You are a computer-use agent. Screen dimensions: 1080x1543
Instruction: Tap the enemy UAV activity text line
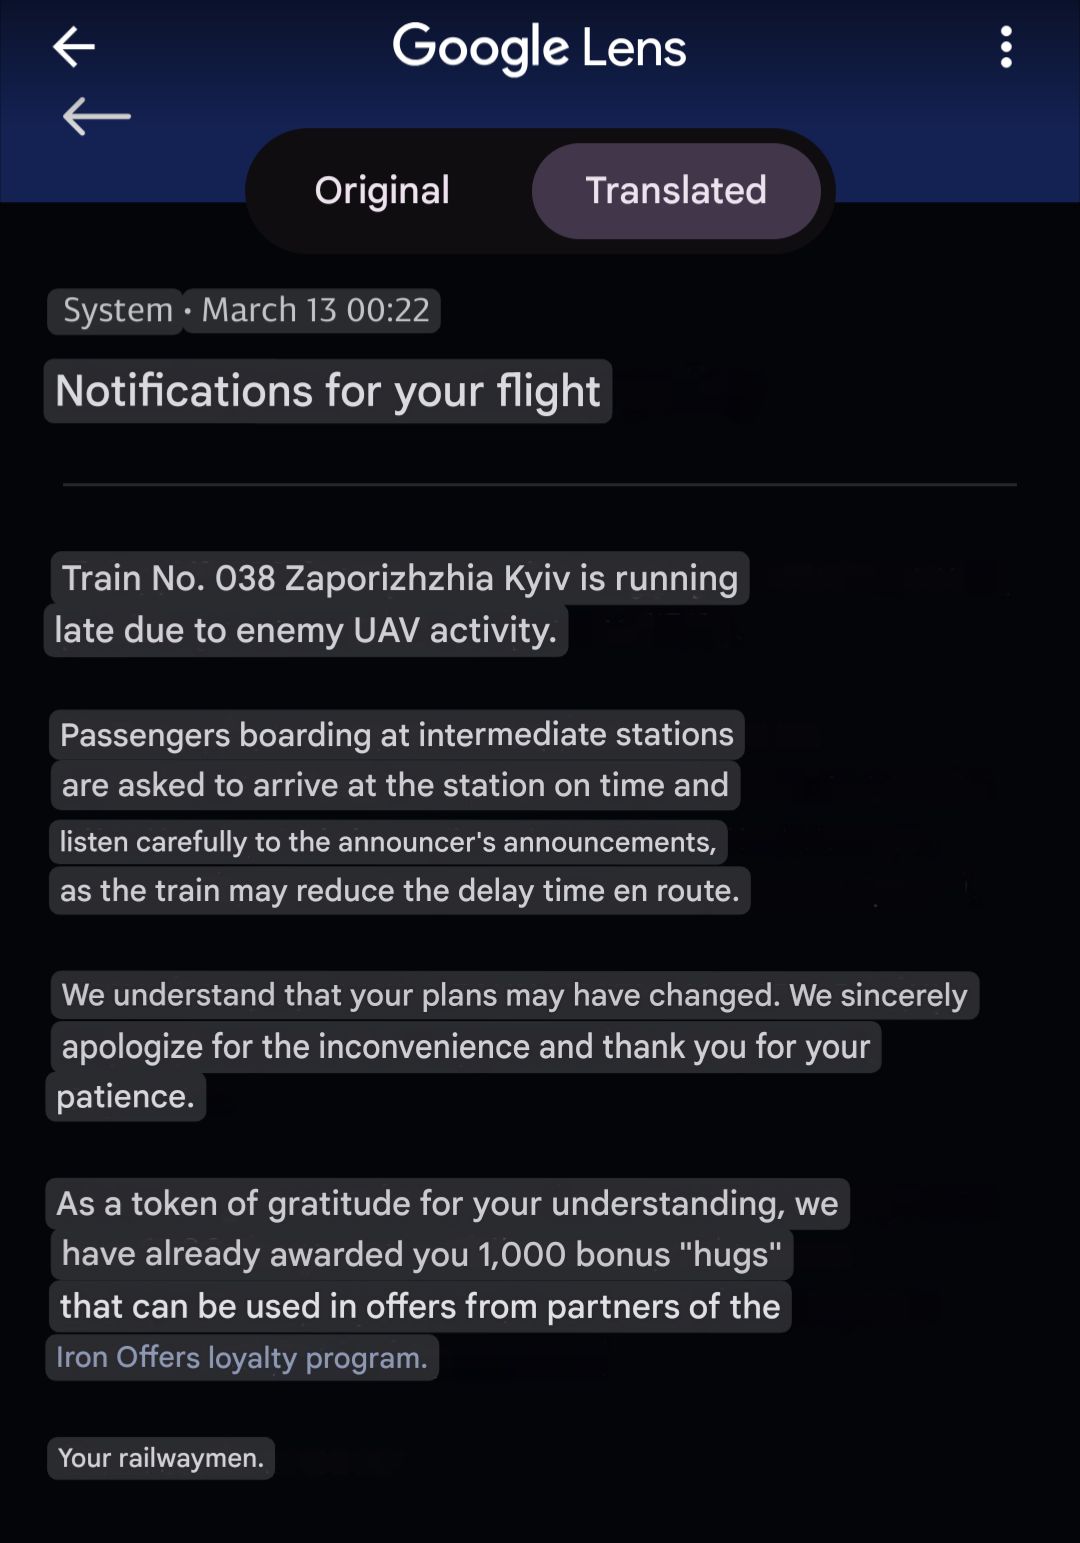tap(306, 631)
